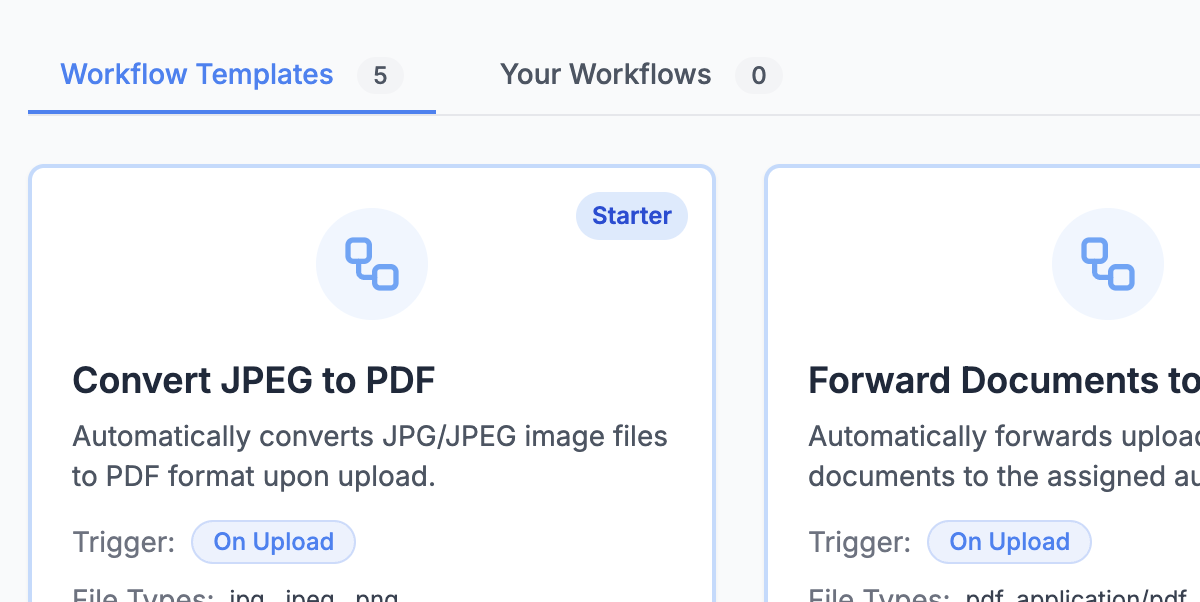Click the rounded square node in the right workflow icon
Viewport: 1200px width, 602px height.
pyautogui.click(x=1122, y=276)
